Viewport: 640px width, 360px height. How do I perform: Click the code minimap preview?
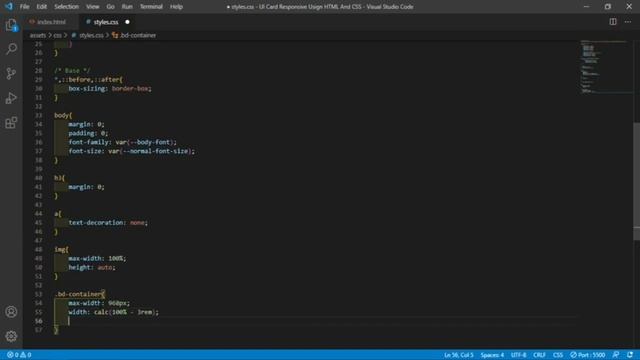(x=606, y=67)
